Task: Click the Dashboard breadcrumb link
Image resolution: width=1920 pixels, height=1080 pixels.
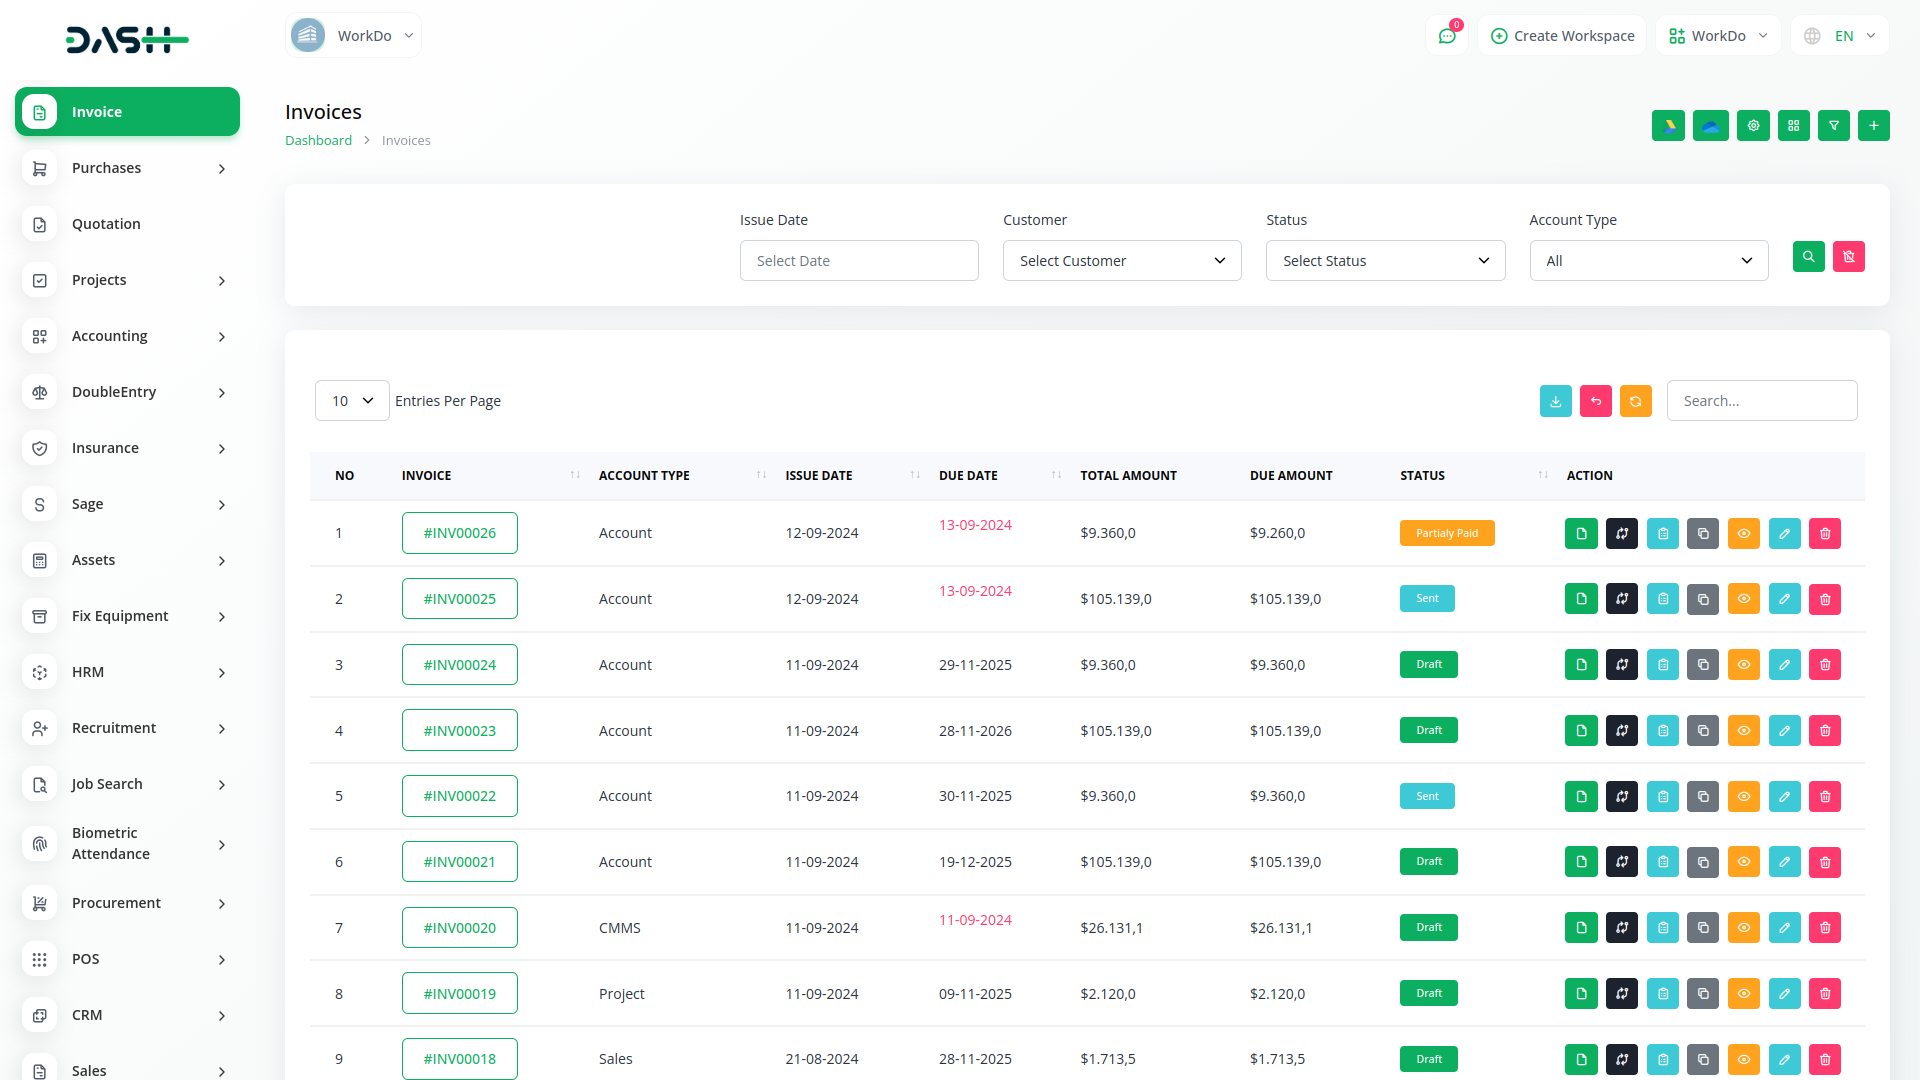Action: [x=318, y=141]
